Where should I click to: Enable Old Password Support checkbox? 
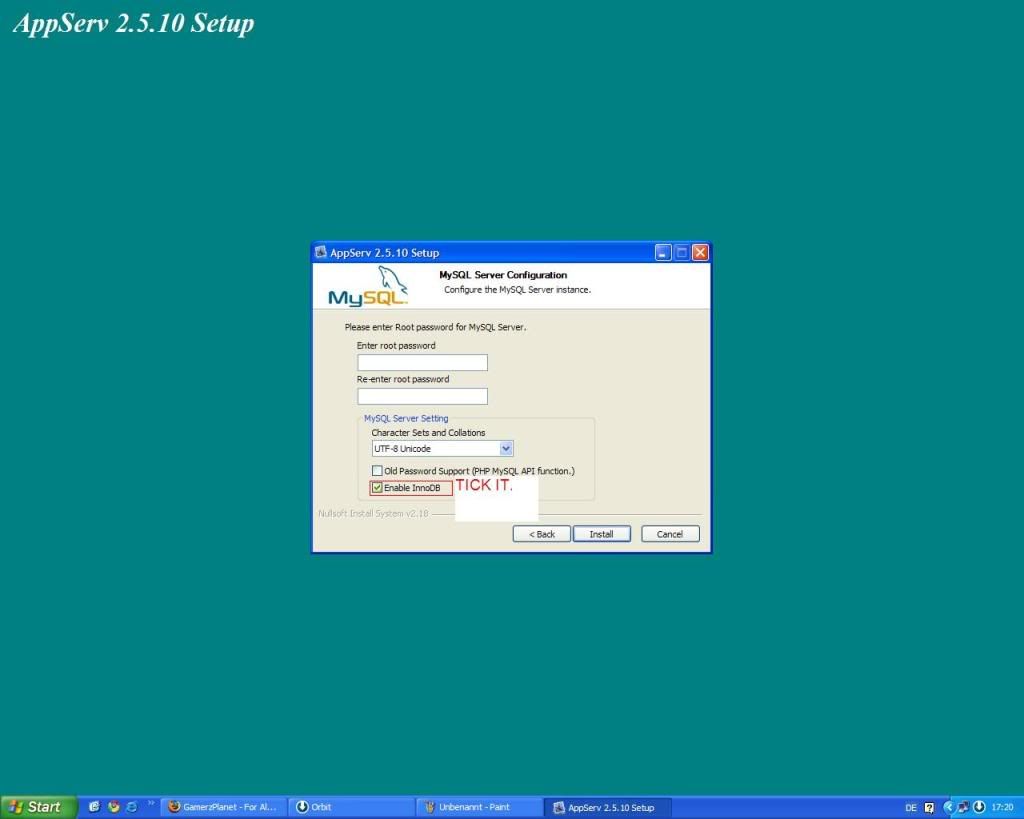click(x=377, y=471)
